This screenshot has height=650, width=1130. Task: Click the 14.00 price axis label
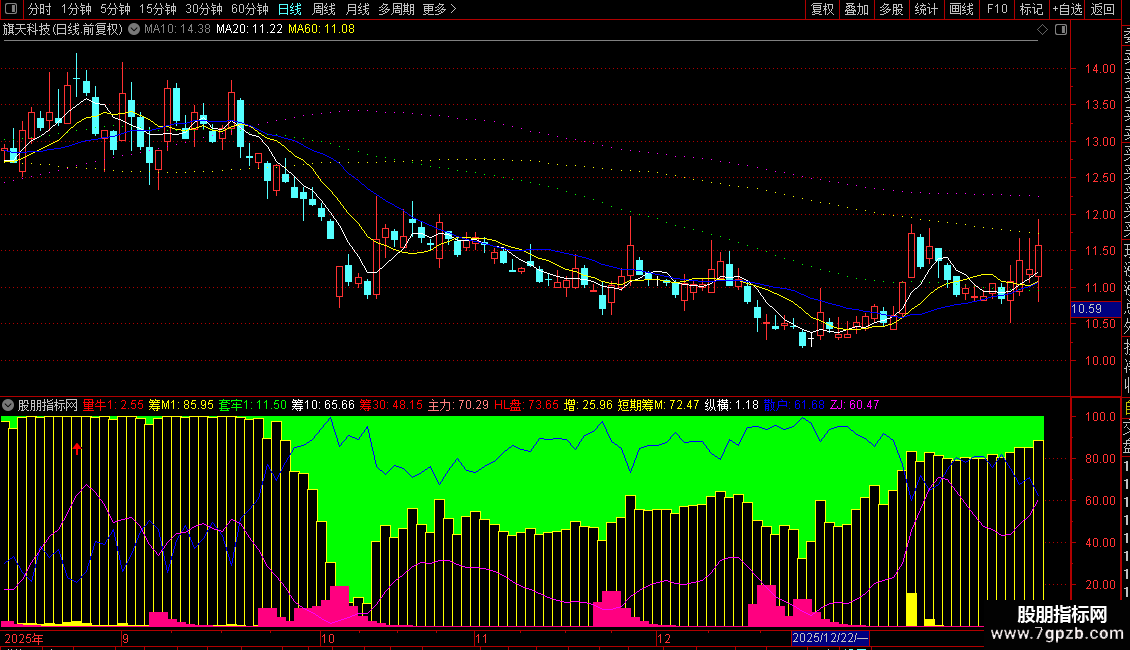click(x=1100, y=68)
